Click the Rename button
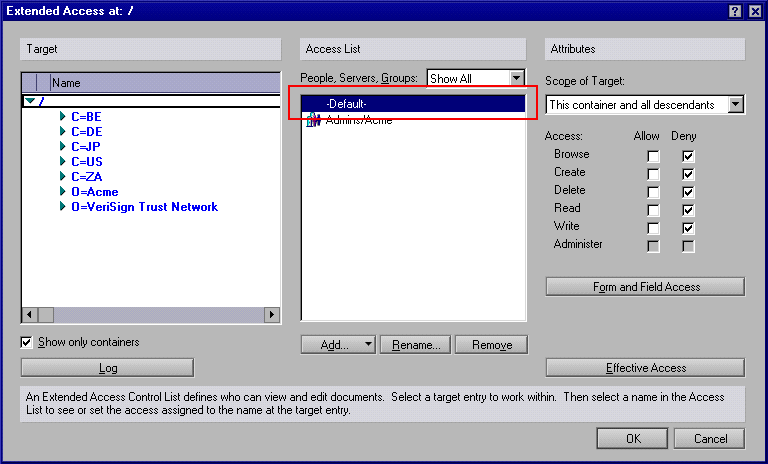This screenshot has width=768, height=464. click(x=415, y=344)
